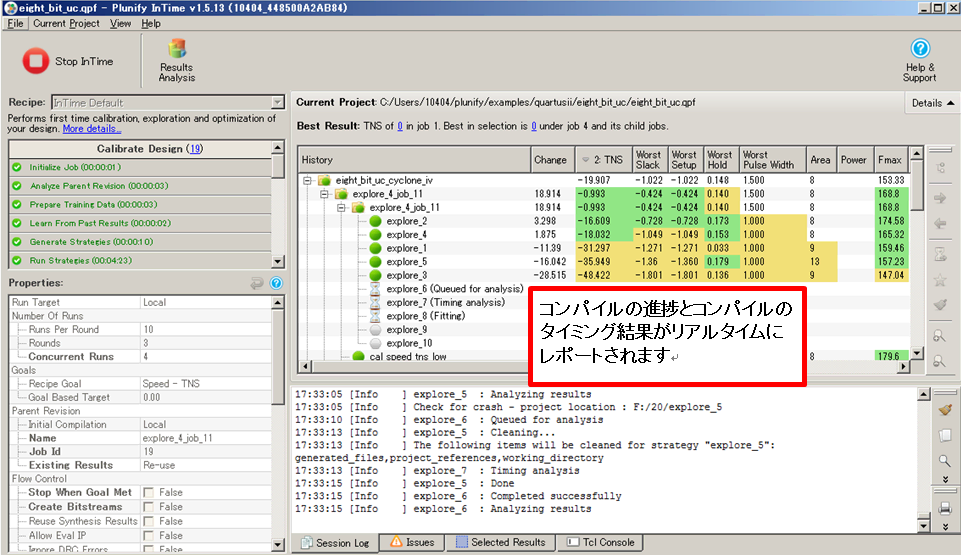
Task: Enable the Create Bitstreams checkbox
Action: 148,507
